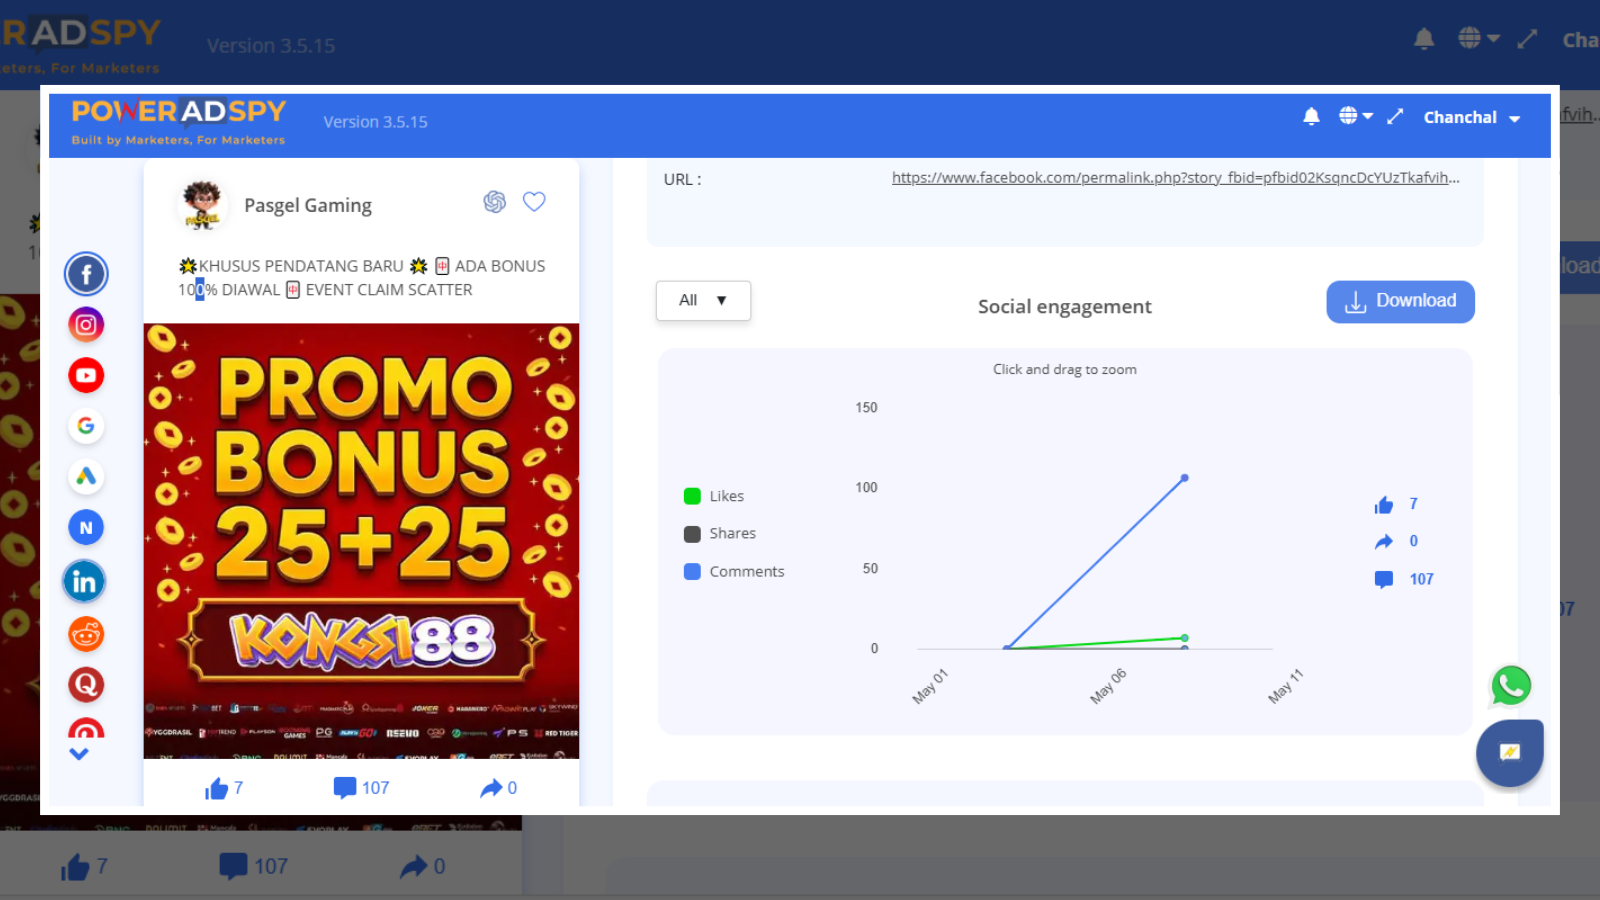This screenshot has height=900, width=1600.
Task: Open the Native ads N icon
Action: pyautogui.click(x=86, y=527)
